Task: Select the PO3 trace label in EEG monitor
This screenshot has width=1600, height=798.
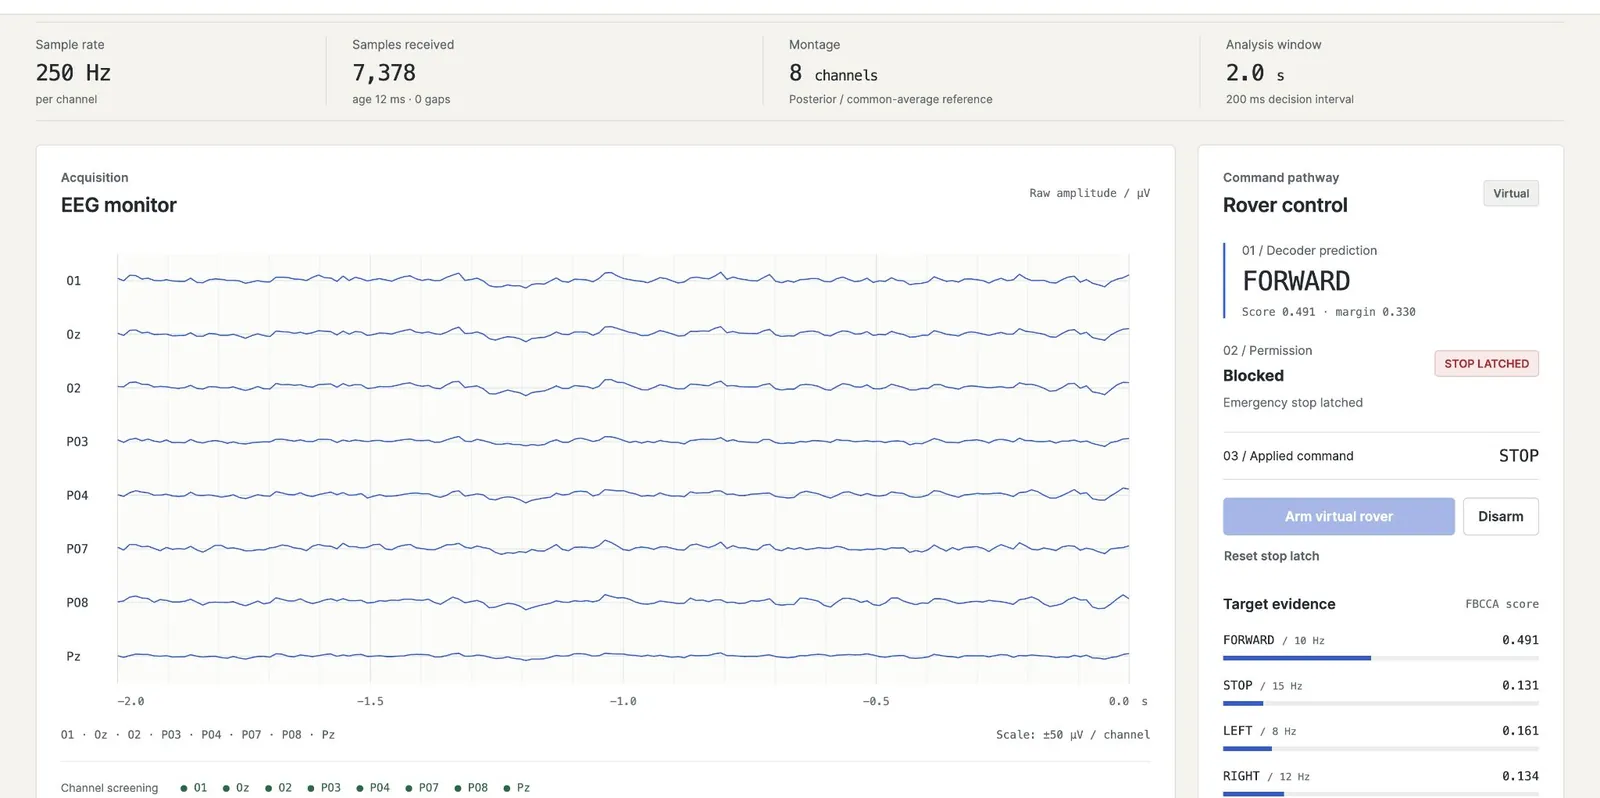Action: tap(77, 442)
